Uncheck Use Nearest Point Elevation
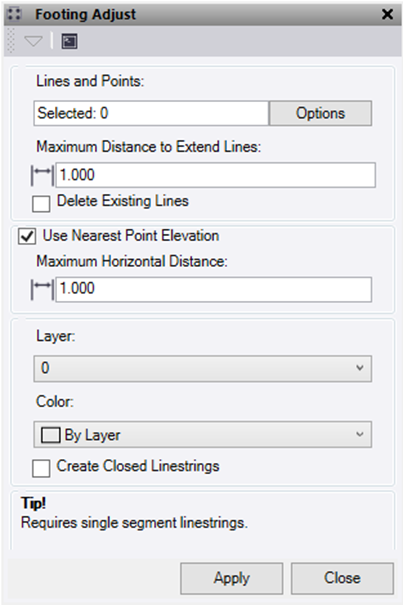The height and width of the screenshot is (605, 403). (x=27, y=236)
